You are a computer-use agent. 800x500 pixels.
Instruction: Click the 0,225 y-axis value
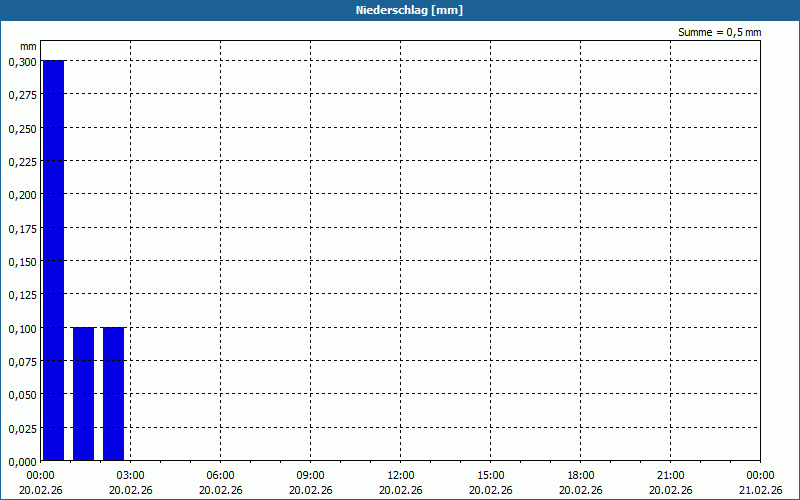click(x=22, y=162)
